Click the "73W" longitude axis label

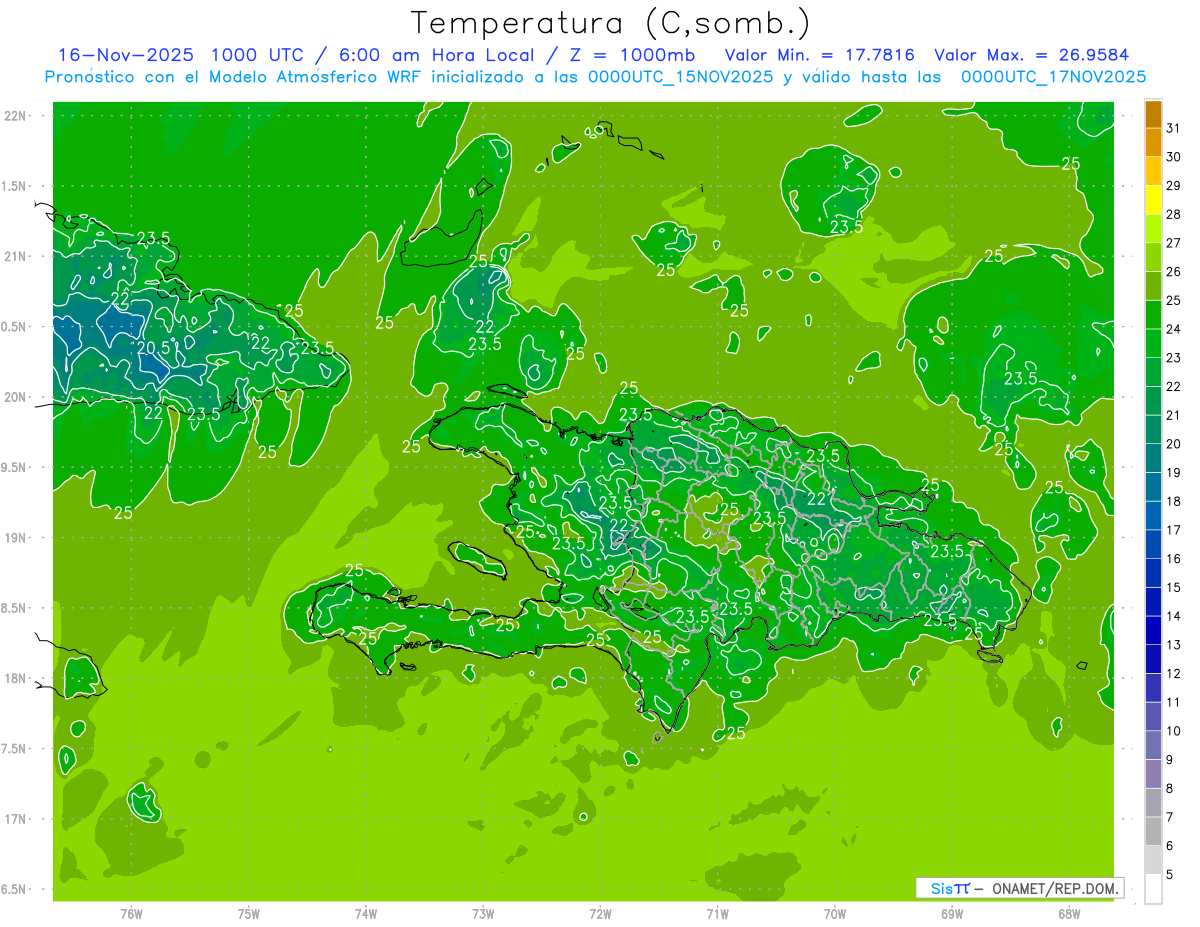(x=483, y=913)
